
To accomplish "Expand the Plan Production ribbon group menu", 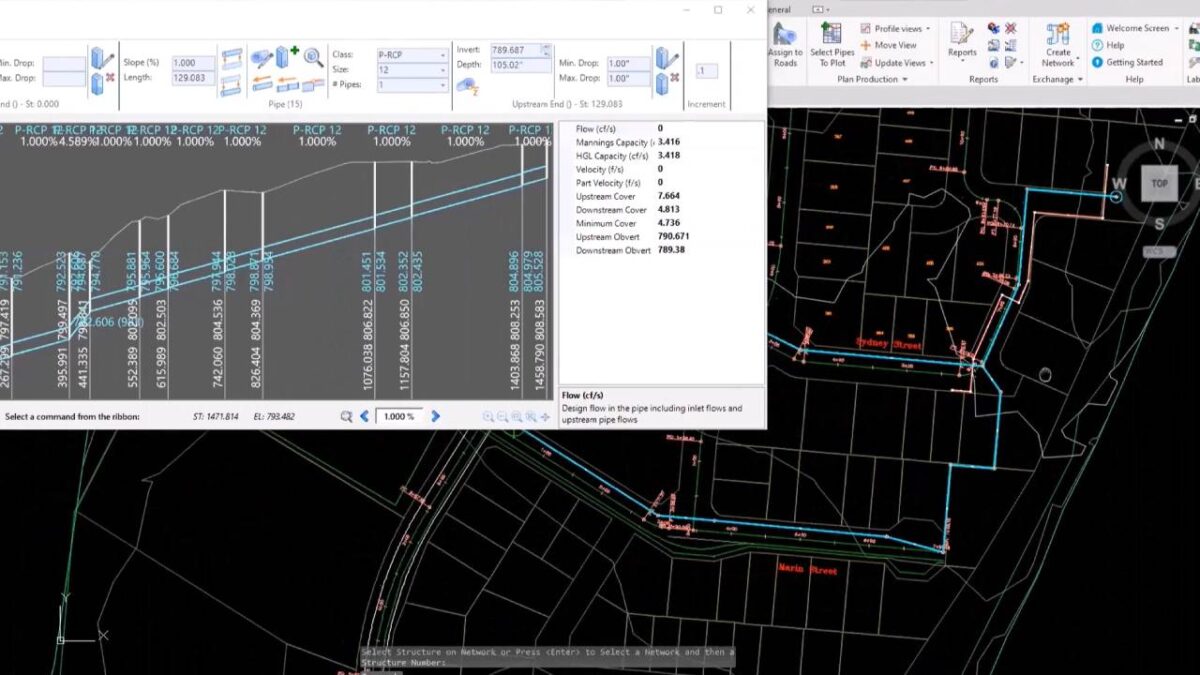I will tap(905, 79).
